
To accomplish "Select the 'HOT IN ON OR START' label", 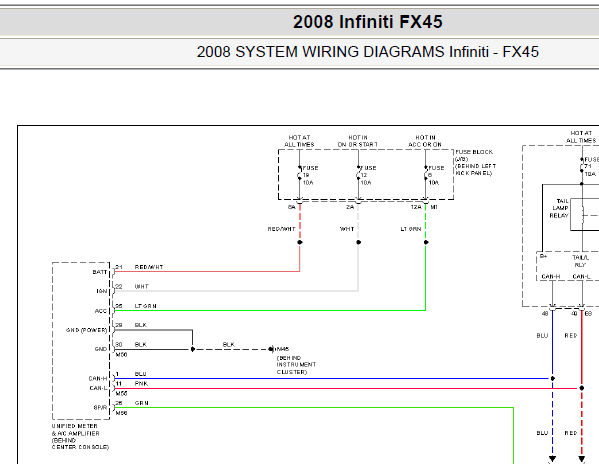I will point(358,141).
